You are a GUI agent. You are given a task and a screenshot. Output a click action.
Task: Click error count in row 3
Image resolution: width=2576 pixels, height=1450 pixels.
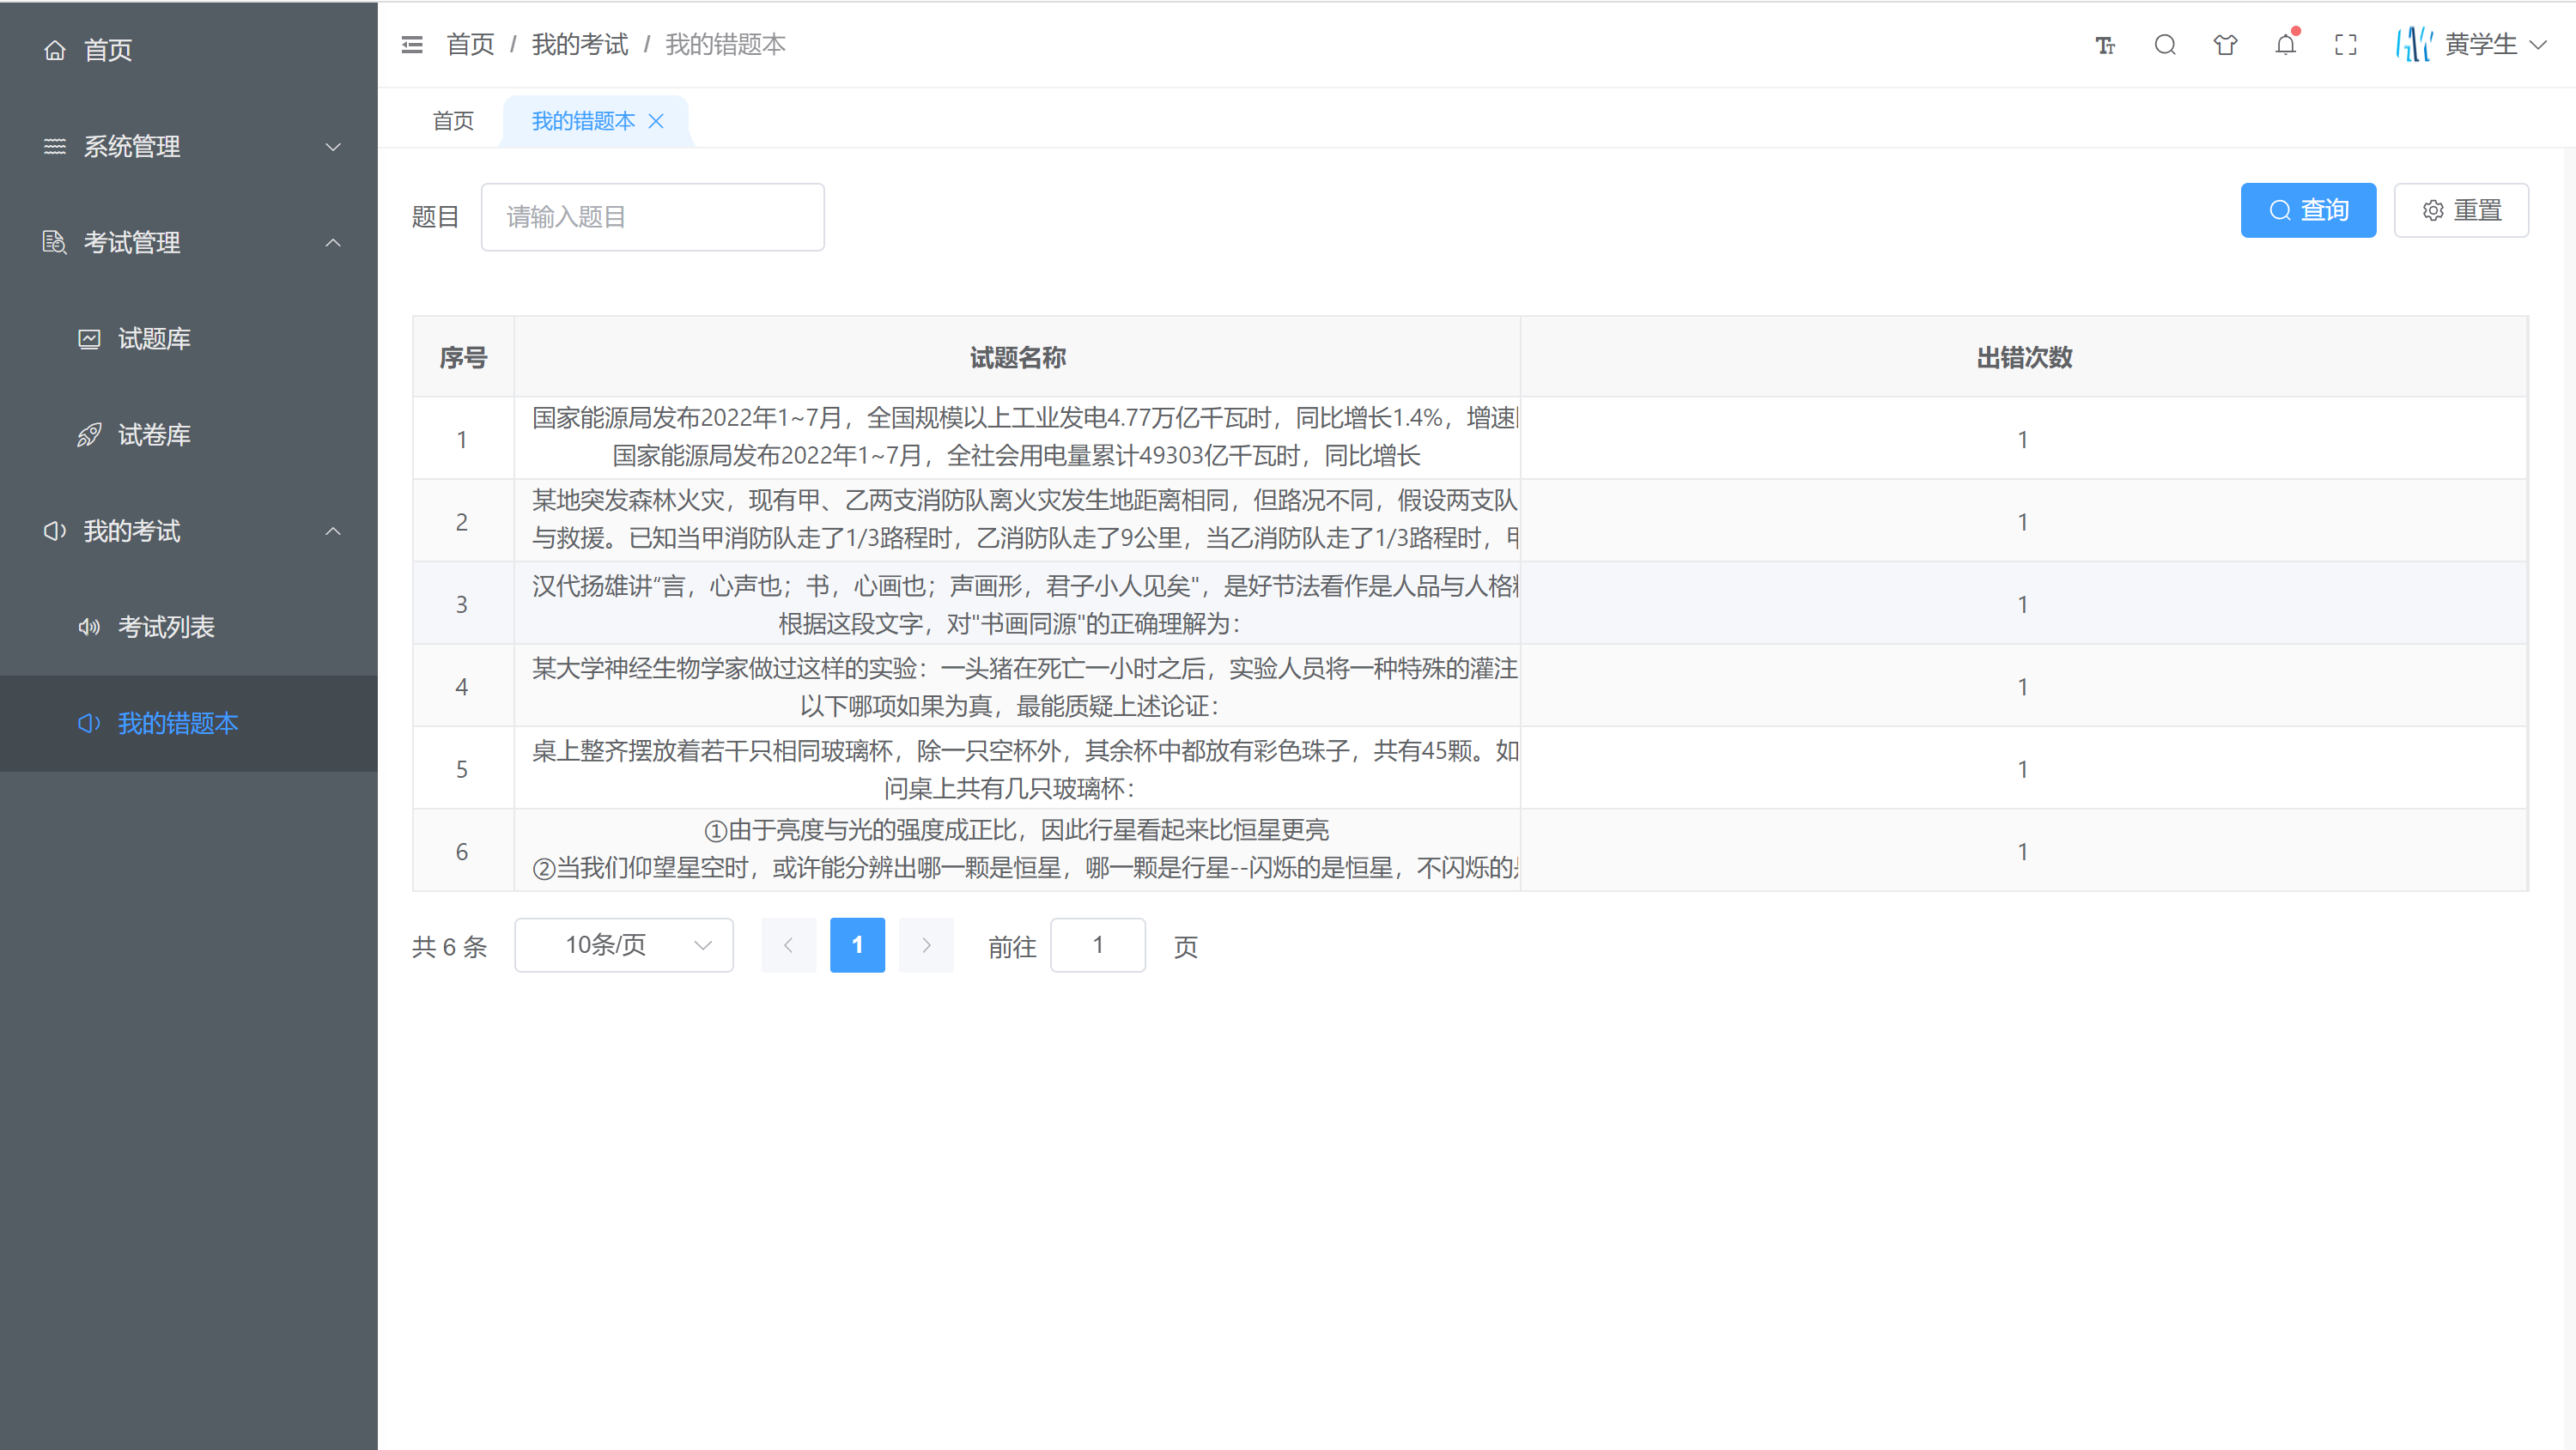tap(2023, 604)
